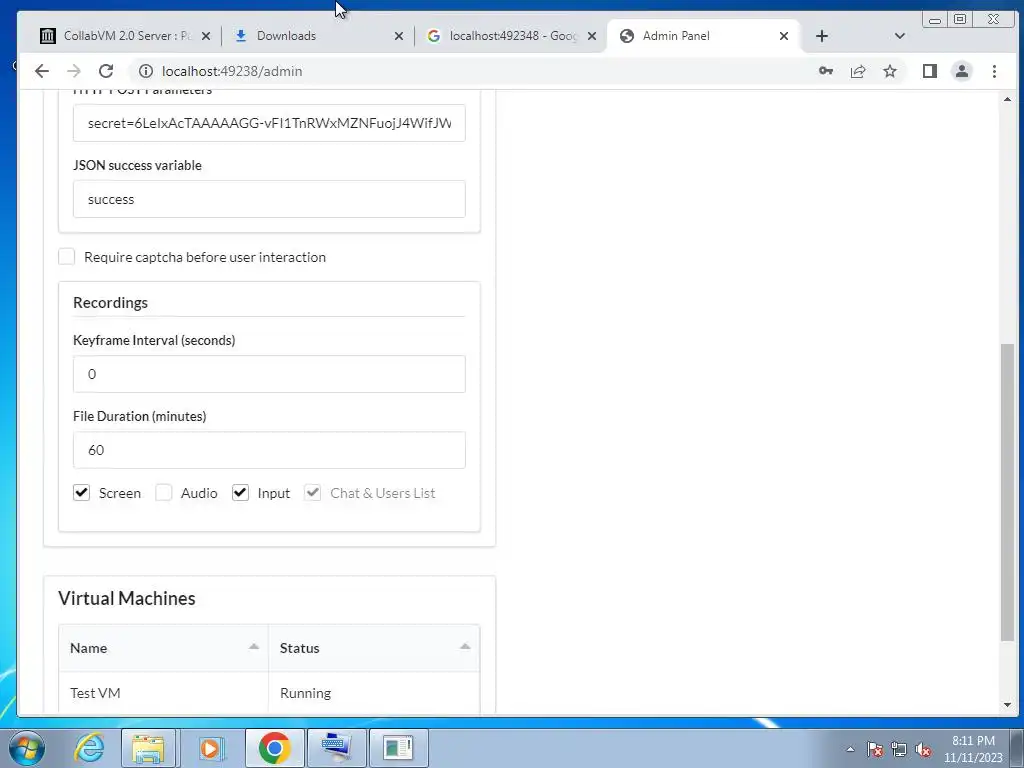This screenshot has width=1024, height=768.
Task: Click the Virtual Machines heading
Action: click(x=127, y=598)
